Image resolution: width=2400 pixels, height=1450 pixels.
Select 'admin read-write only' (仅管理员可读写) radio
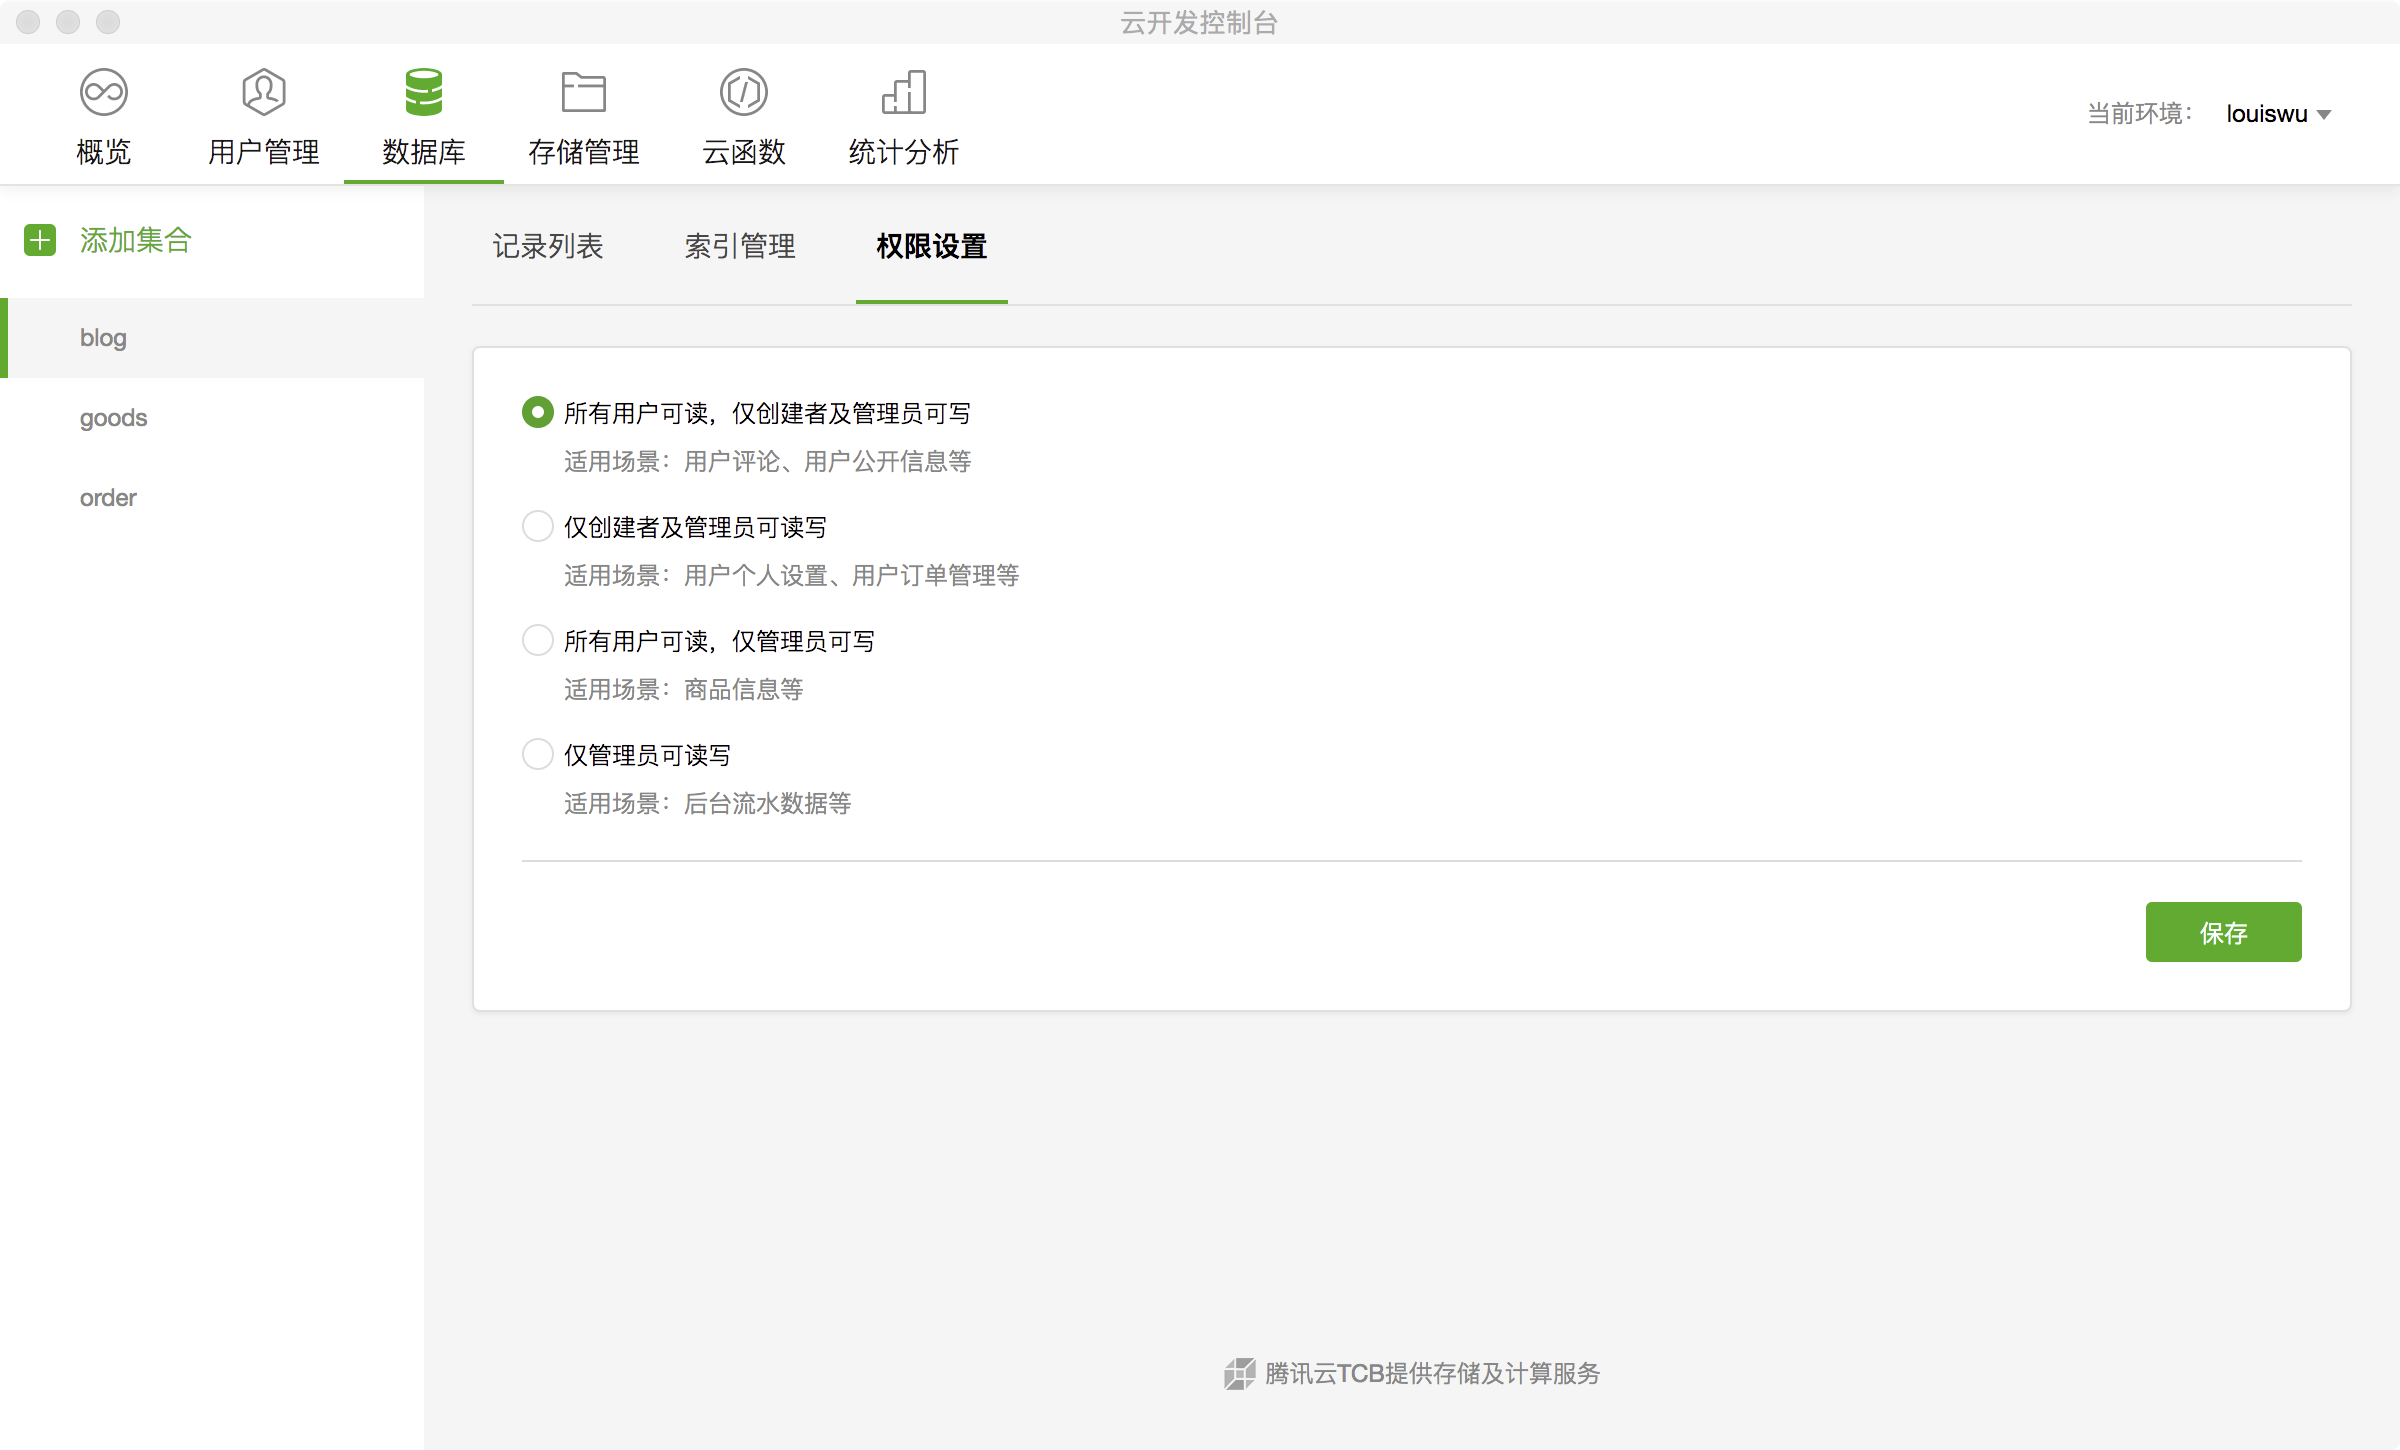pos(538,754)
